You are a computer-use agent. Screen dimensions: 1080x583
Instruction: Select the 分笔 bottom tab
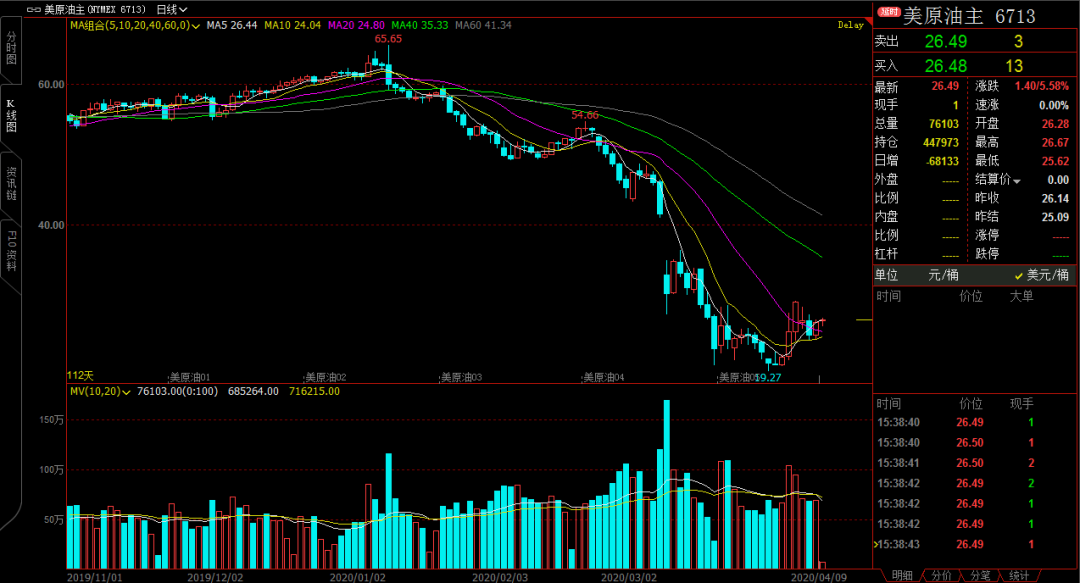[981, 575]
